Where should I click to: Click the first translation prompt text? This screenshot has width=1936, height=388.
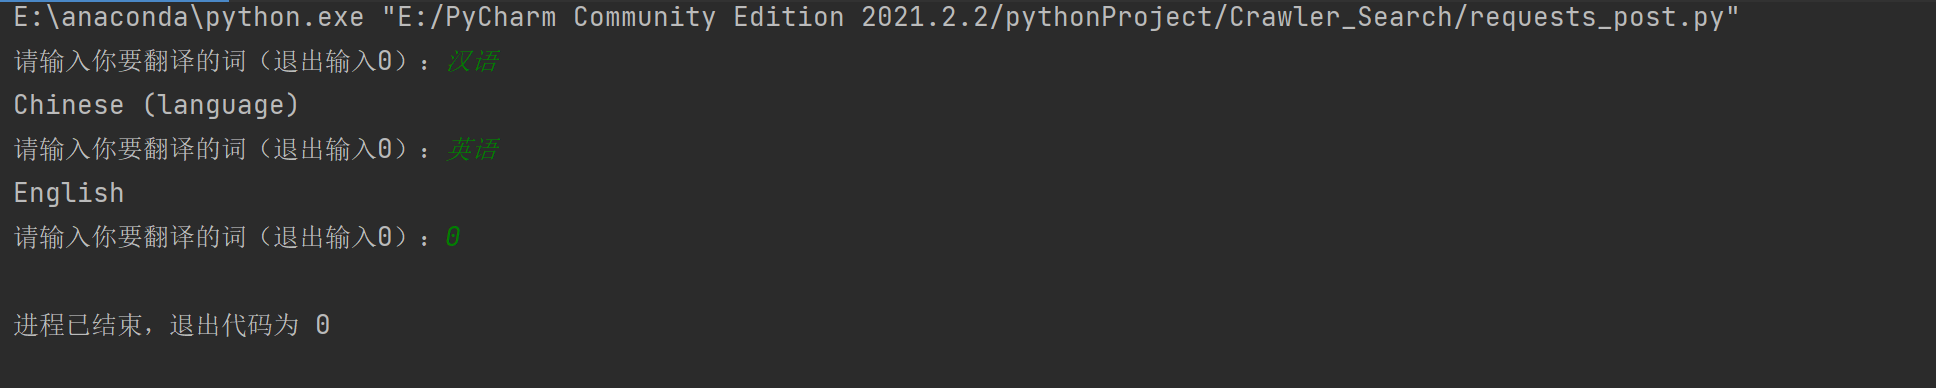221,62
